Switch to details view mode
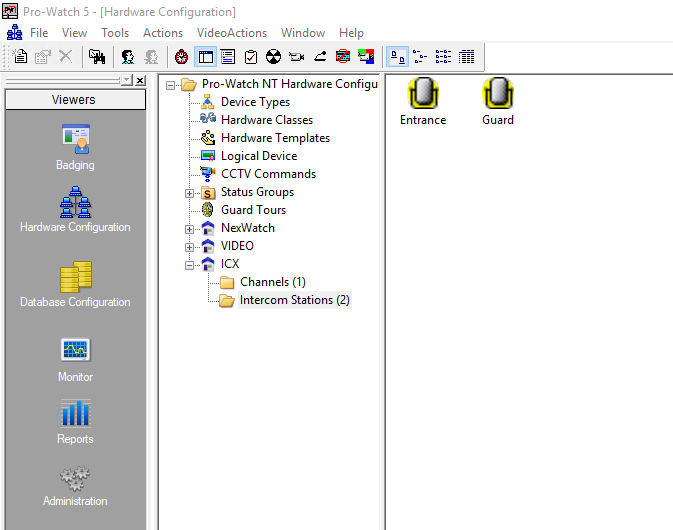Screen dimensions: 673x530 tap(466, 57)
